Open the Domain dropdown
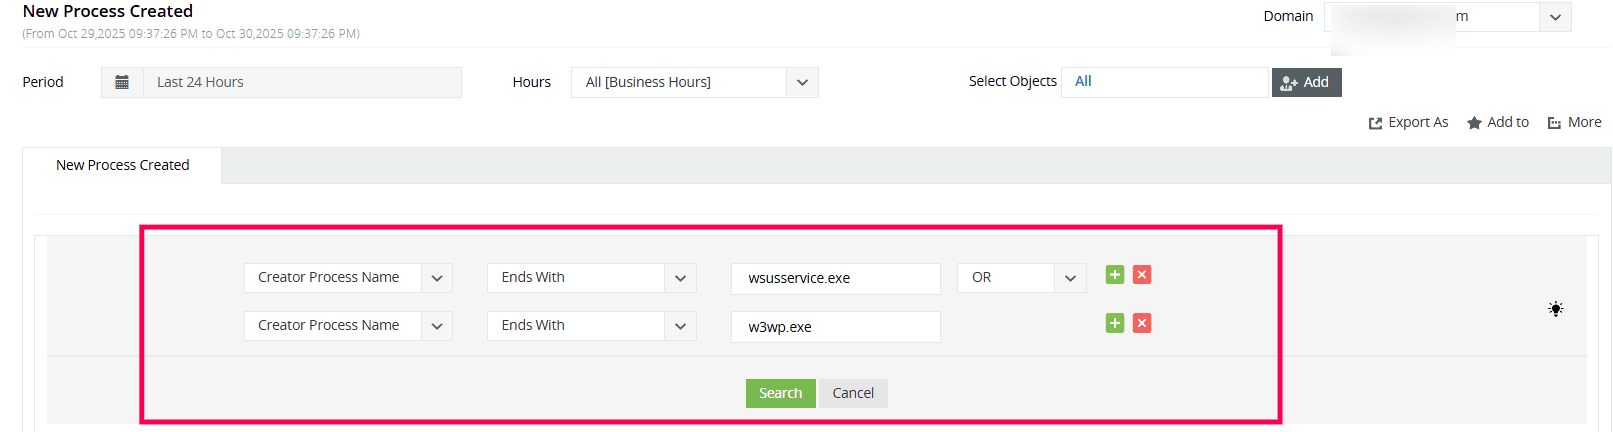 click(1555, 17)
